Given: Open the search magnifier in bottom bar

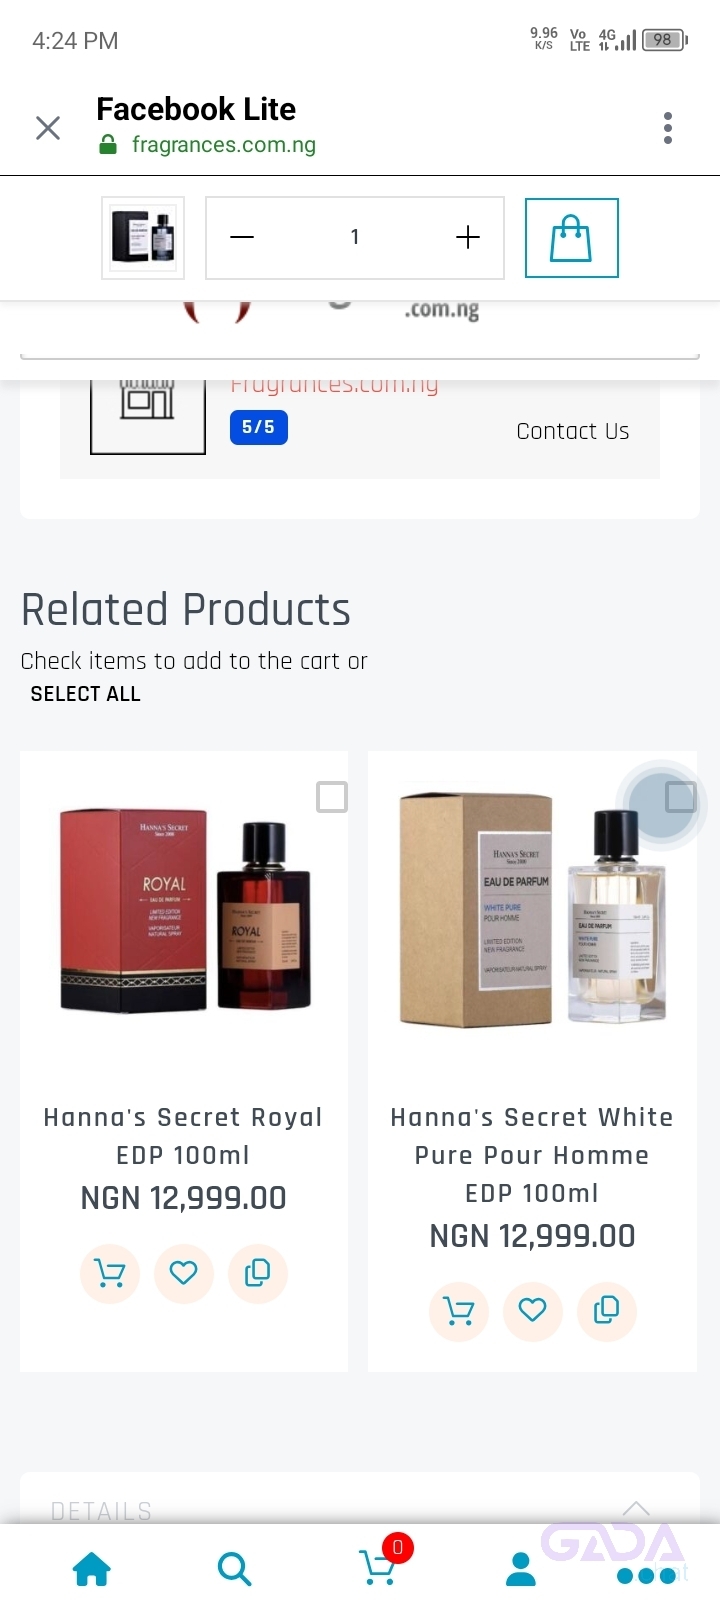Looking at the screenshot, I should [x=234, y=1569].
